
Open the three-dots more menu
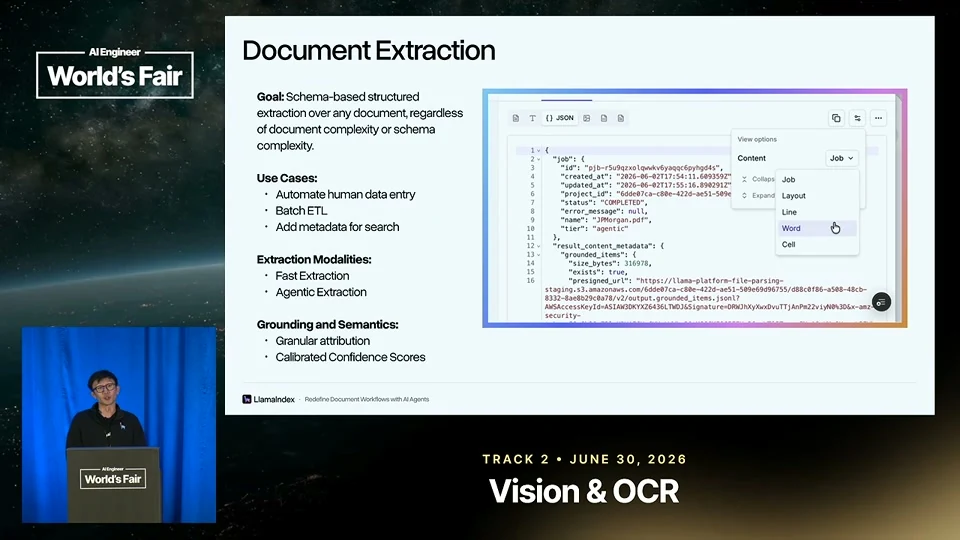tap(879, 118)
